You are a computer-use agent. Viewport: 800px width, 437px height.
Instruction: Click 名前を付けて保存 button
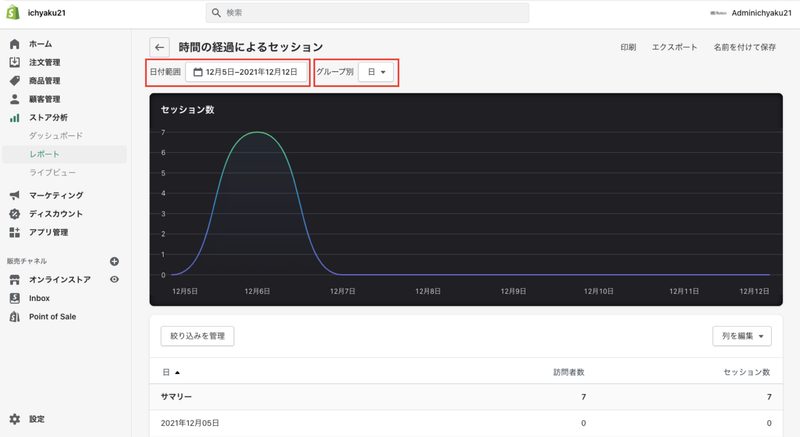(744, 47)
